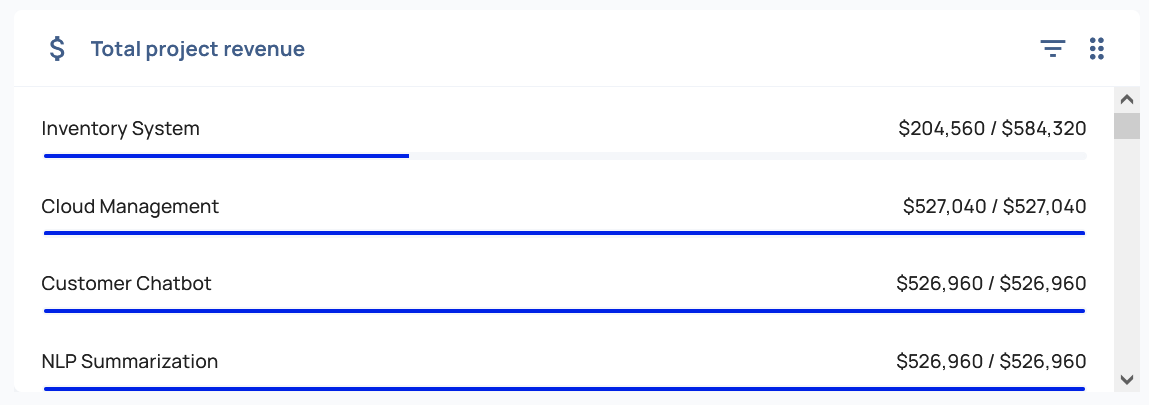Click the NLP Summarization progress bar

[x=565, y=388]
